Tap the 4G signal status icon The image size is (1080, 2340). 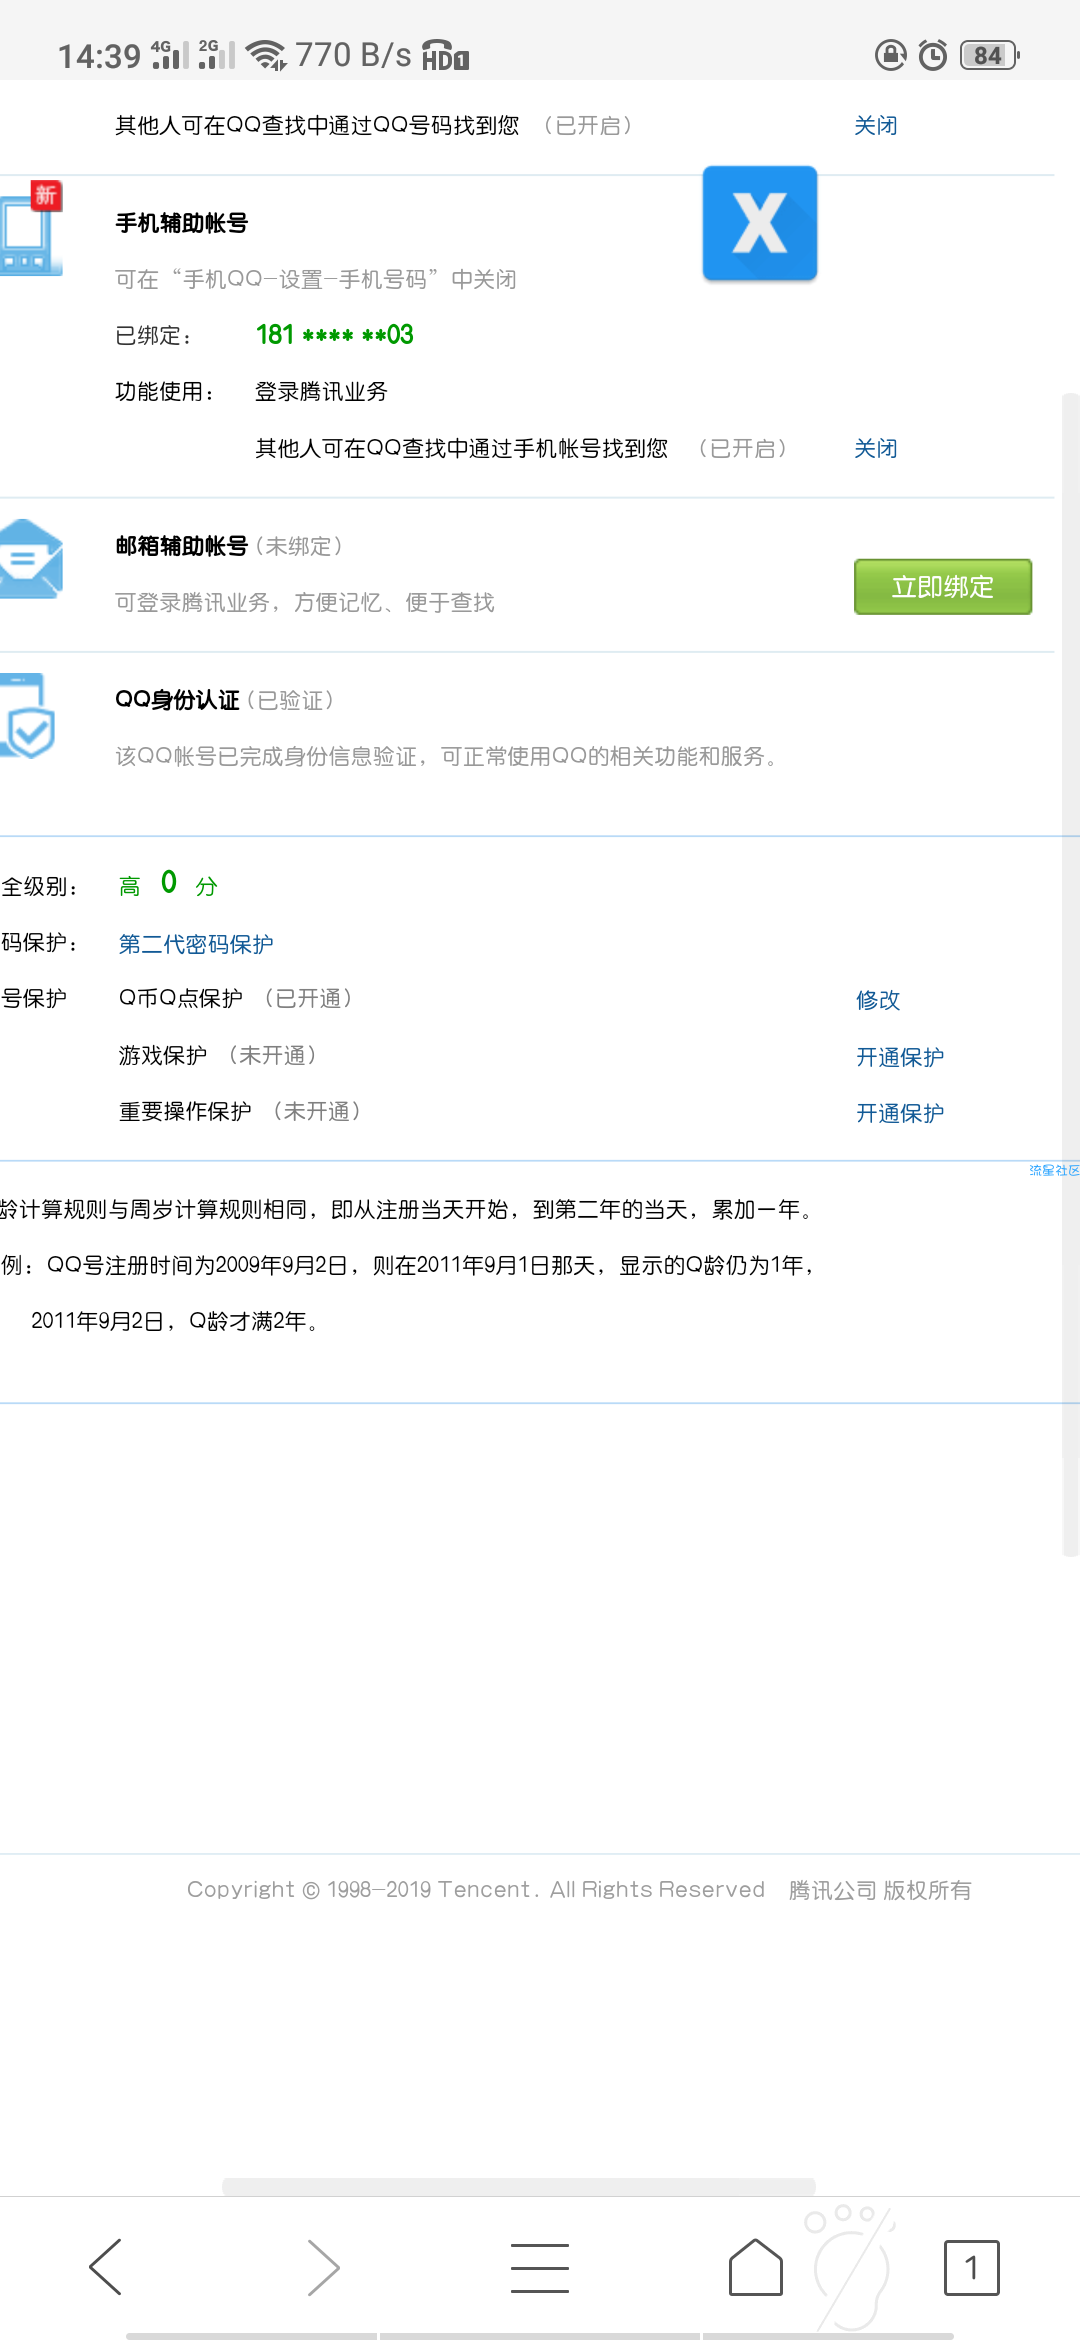click(x=169, y=55)
